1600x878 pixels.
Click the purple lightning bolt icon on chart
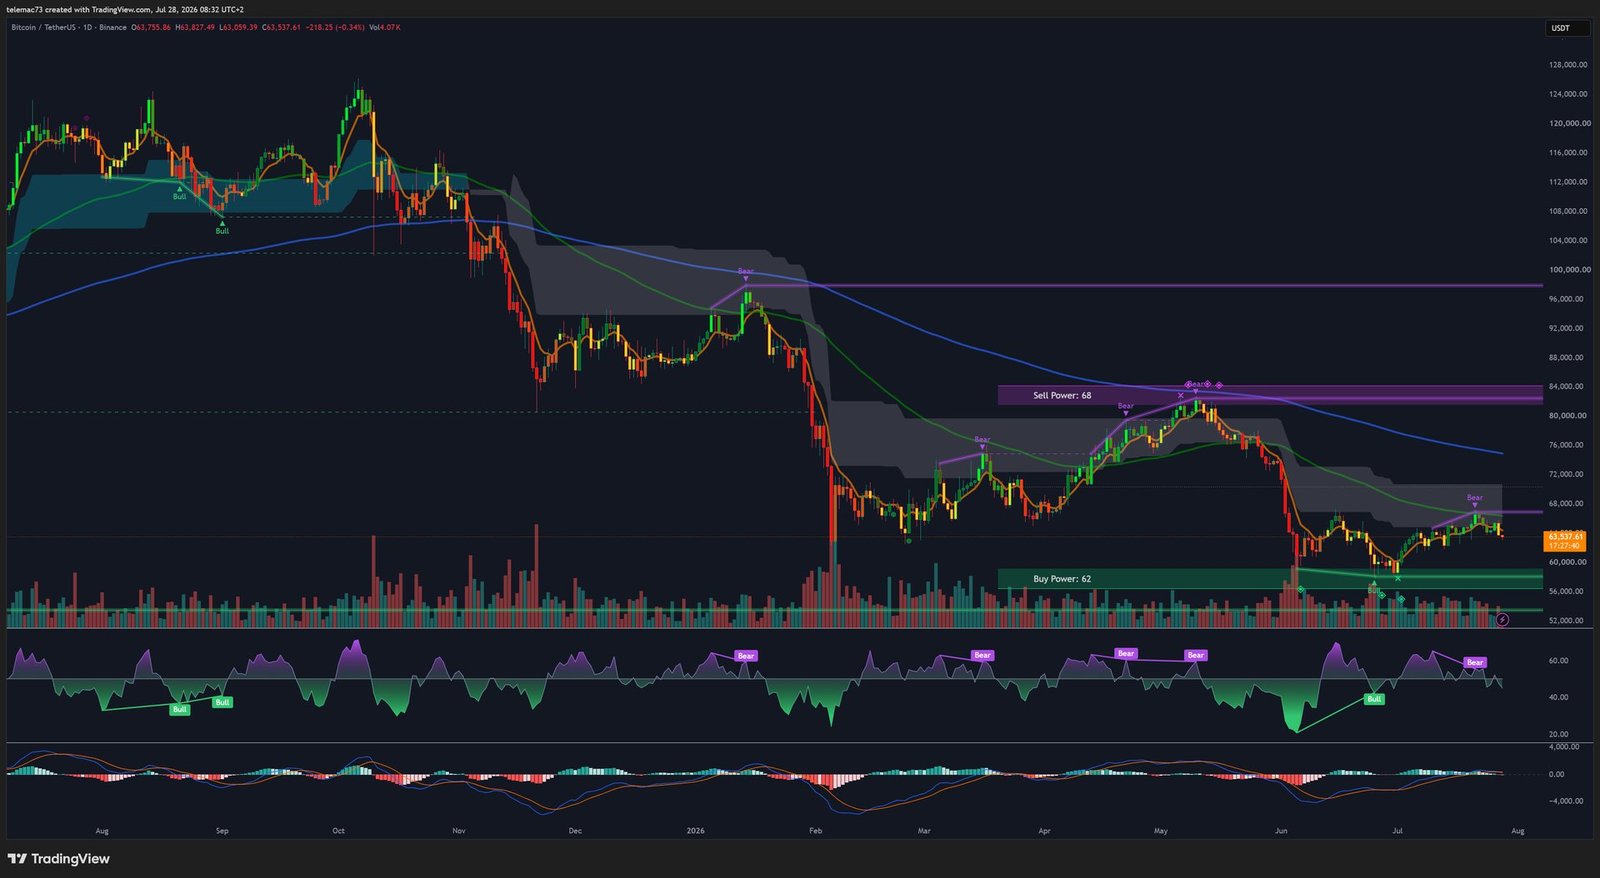1502,620
